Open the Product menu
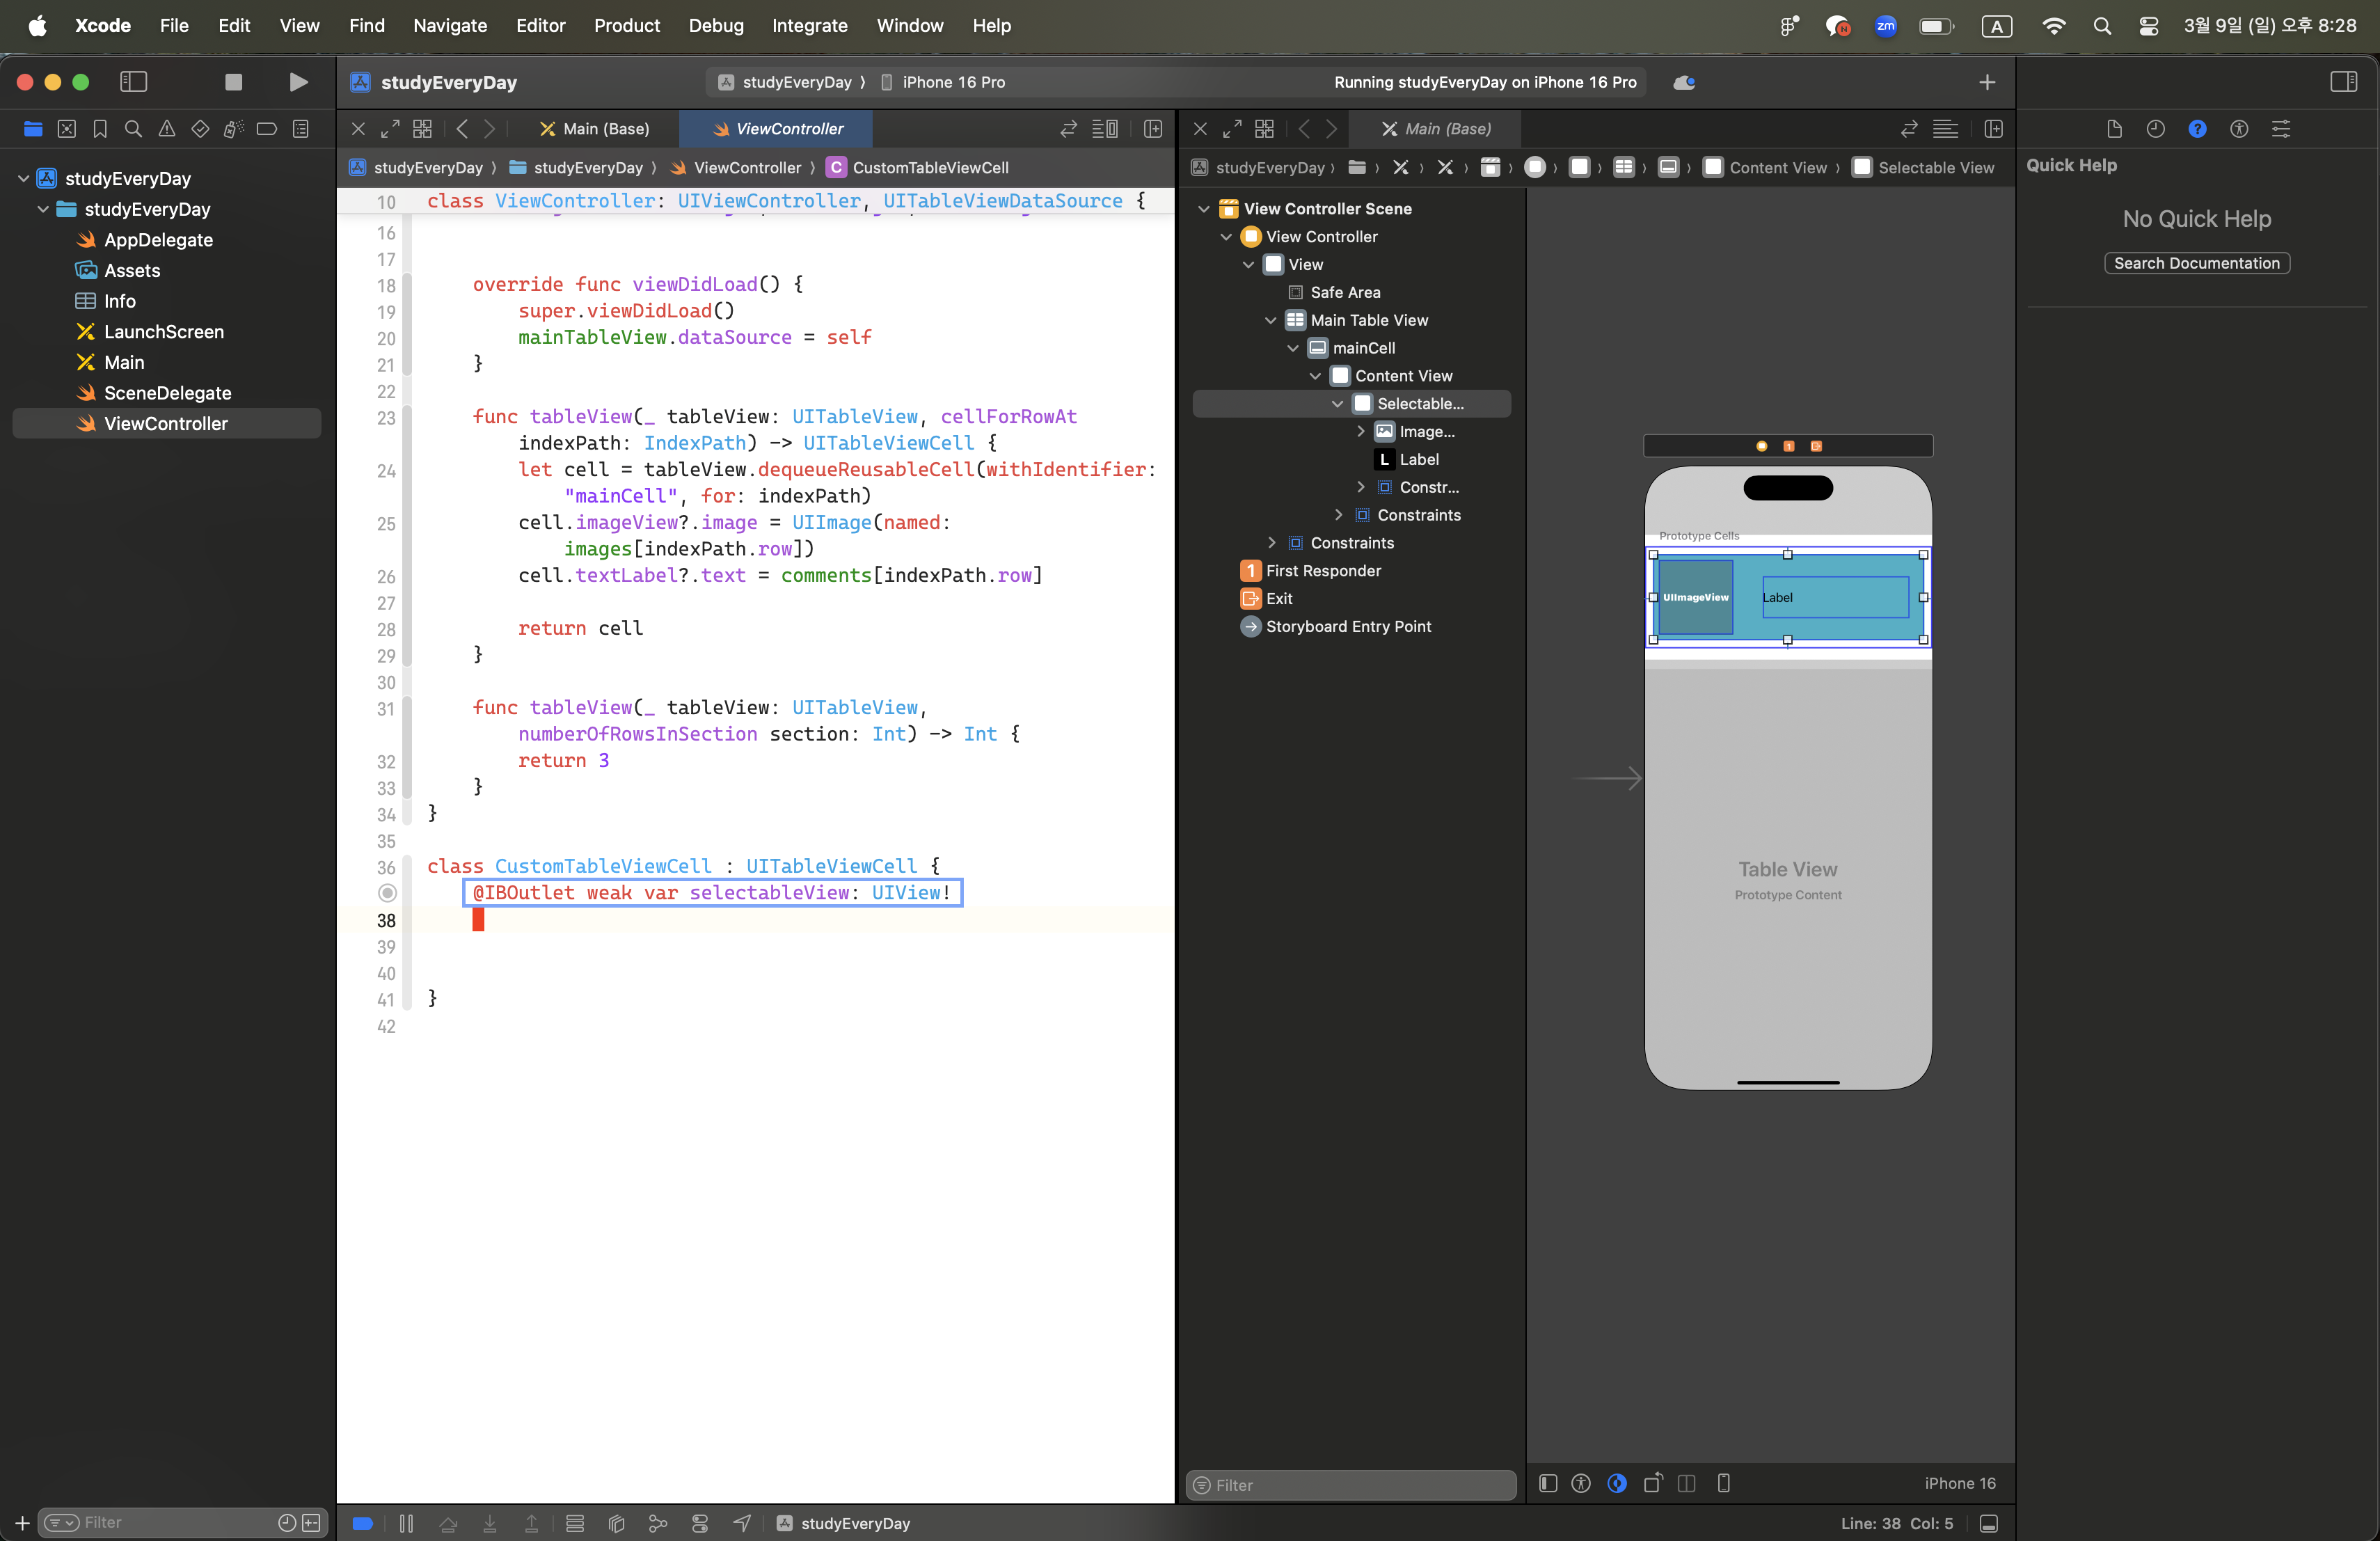 click(x=626, y=25)
